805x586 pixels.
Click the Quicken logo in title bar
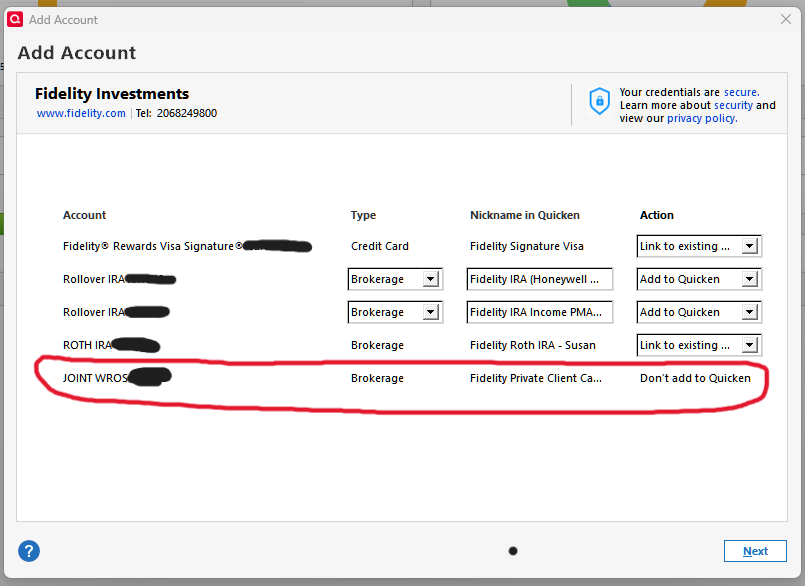pos(15,20)
